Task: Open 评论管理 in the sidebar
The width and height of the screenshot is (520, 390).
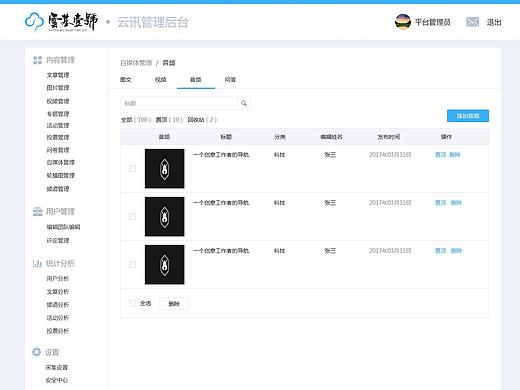Action: [58, 240]
